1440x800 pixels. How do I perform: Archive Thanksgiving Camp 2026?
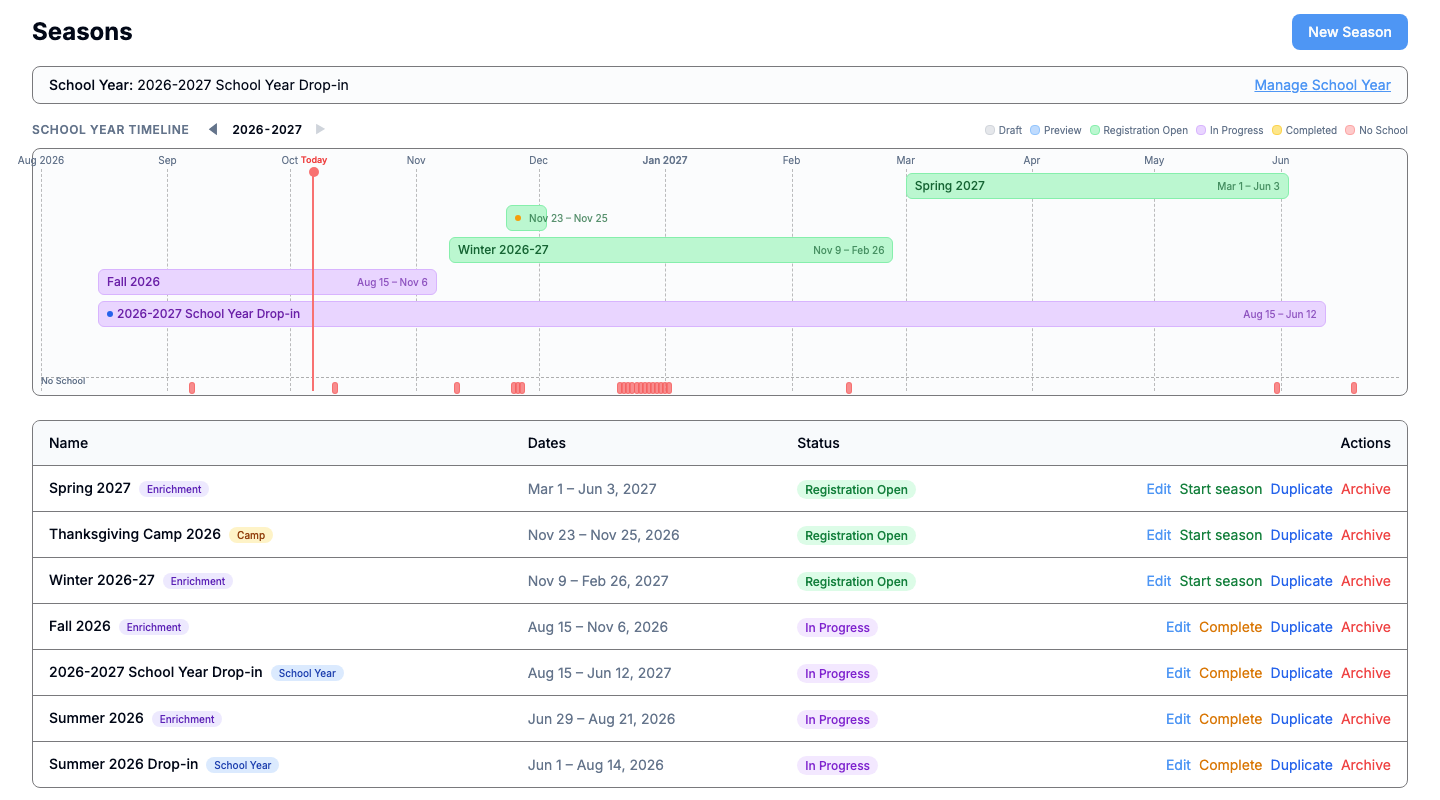[x=1366, y=535]
